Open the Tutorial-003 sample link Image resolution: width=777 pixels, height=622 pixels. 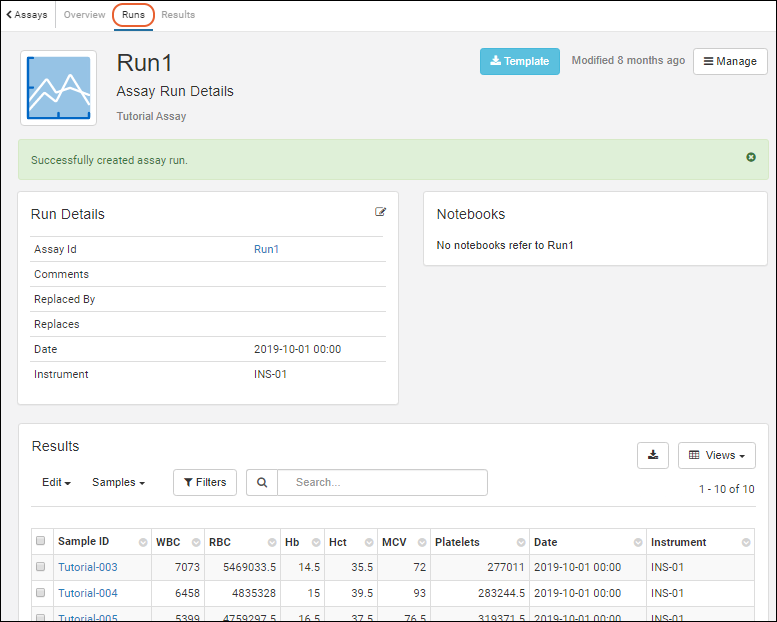(87, 567)
